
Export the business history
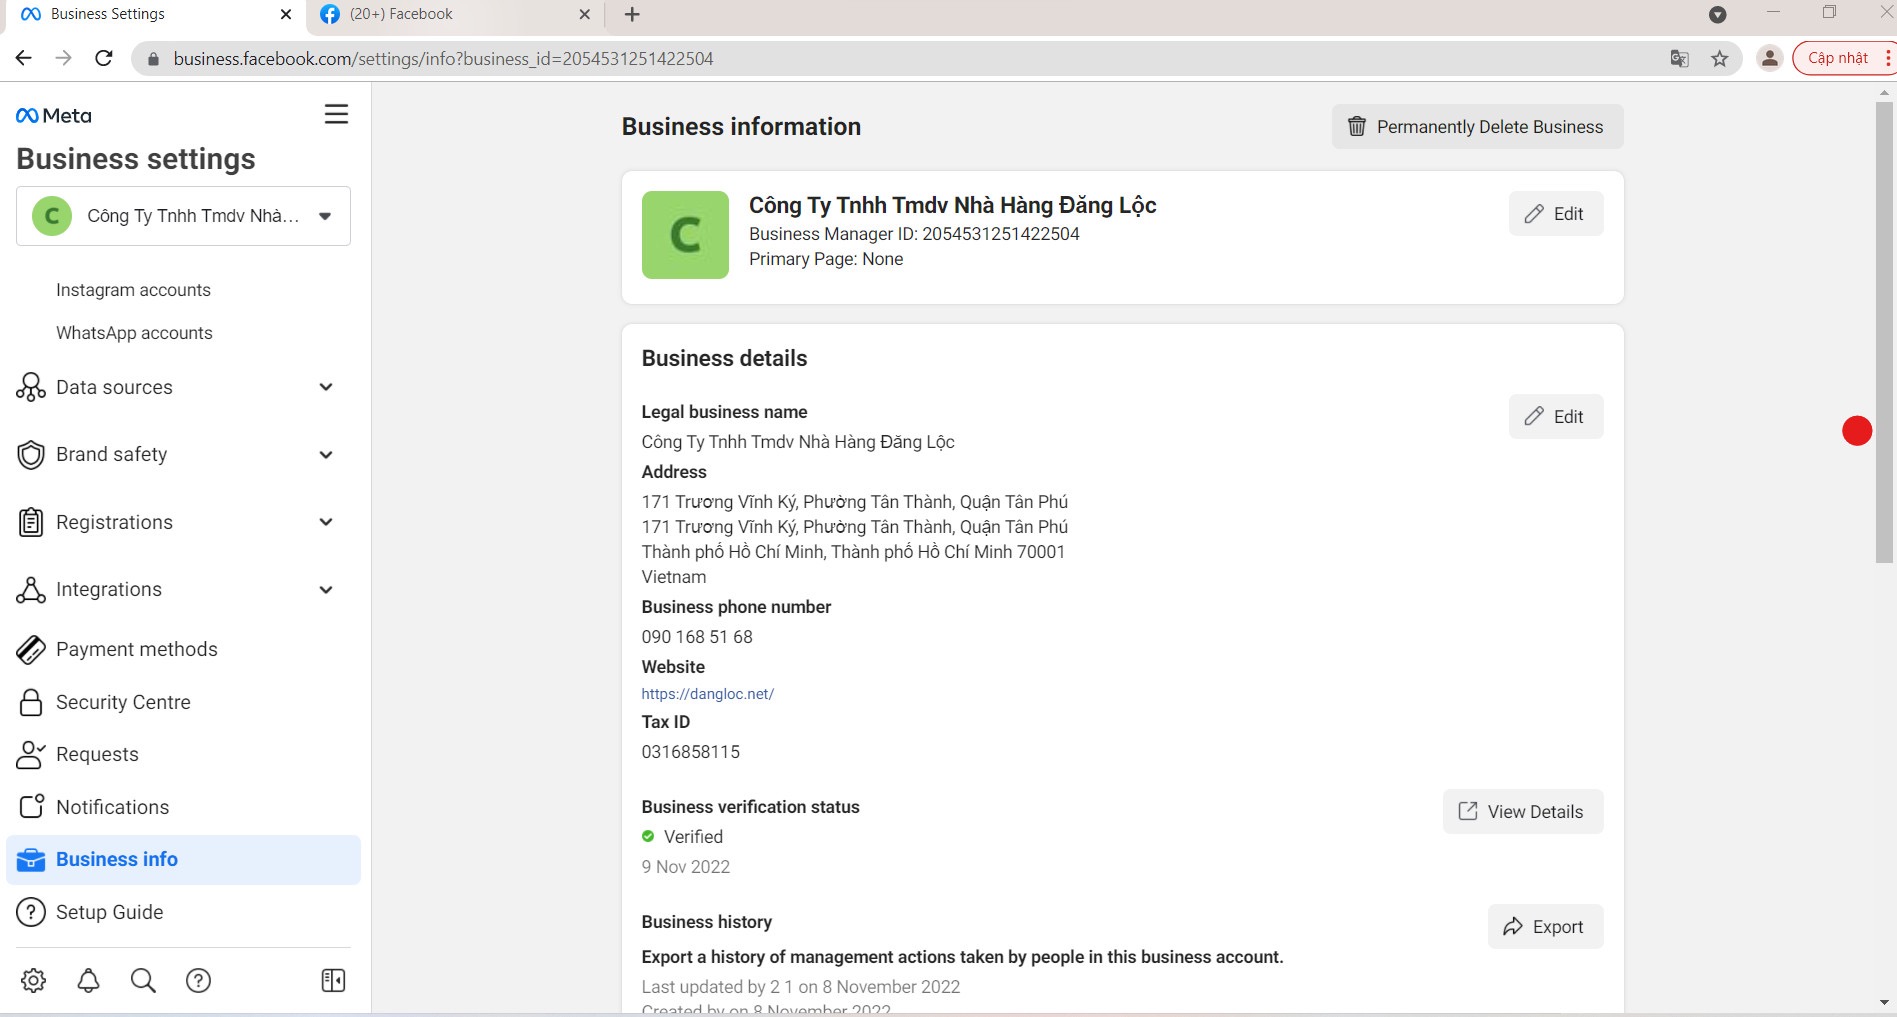tap(1545, 927)
